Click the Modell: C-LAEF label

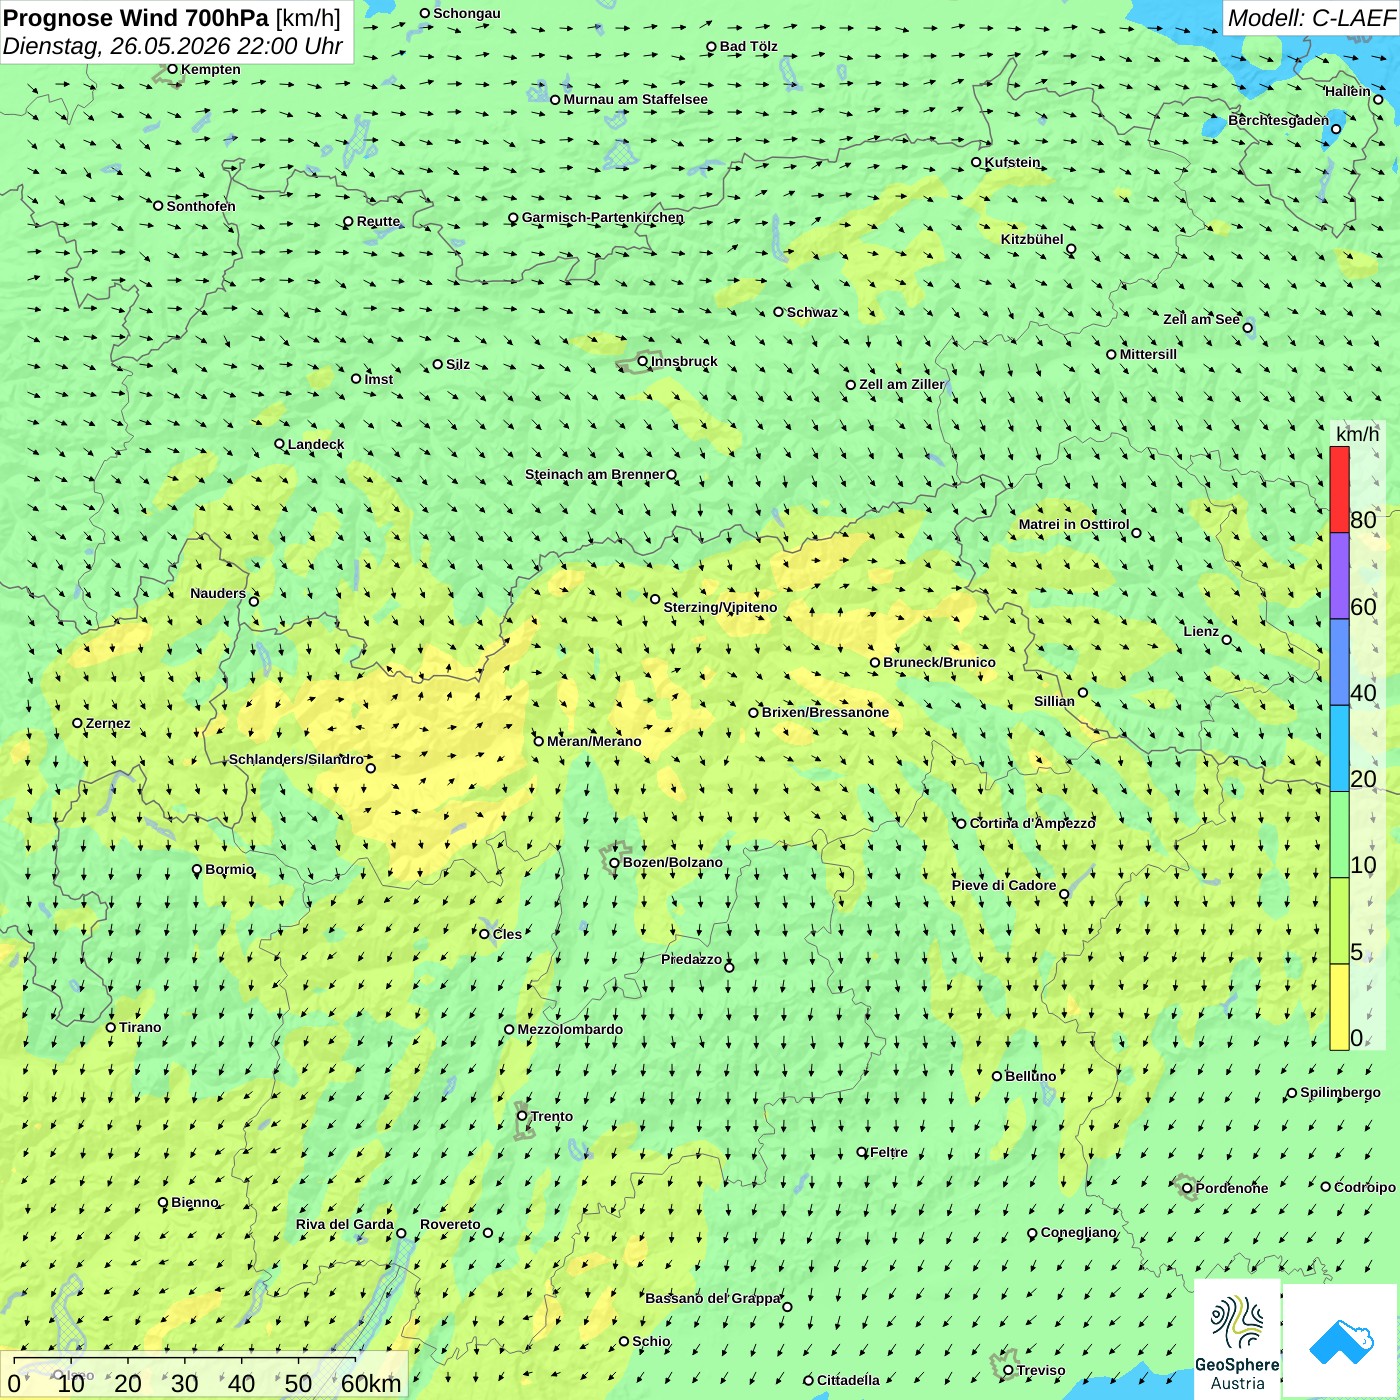pos(1311,18)
